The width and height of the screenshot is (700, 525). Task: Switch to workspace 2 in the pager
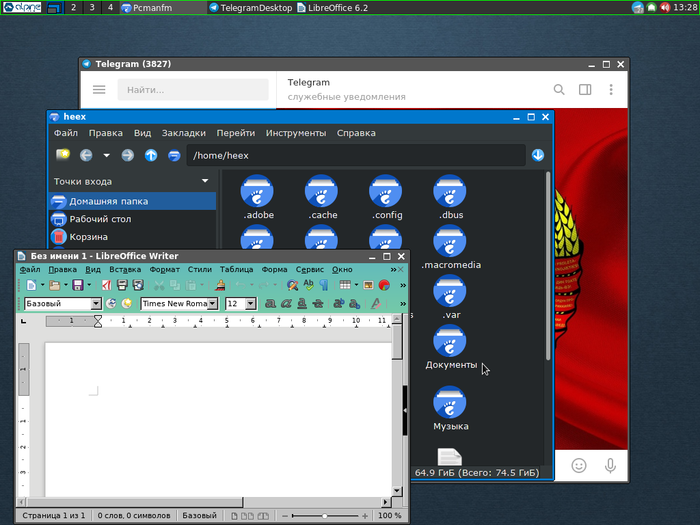[x=74, y=8]
